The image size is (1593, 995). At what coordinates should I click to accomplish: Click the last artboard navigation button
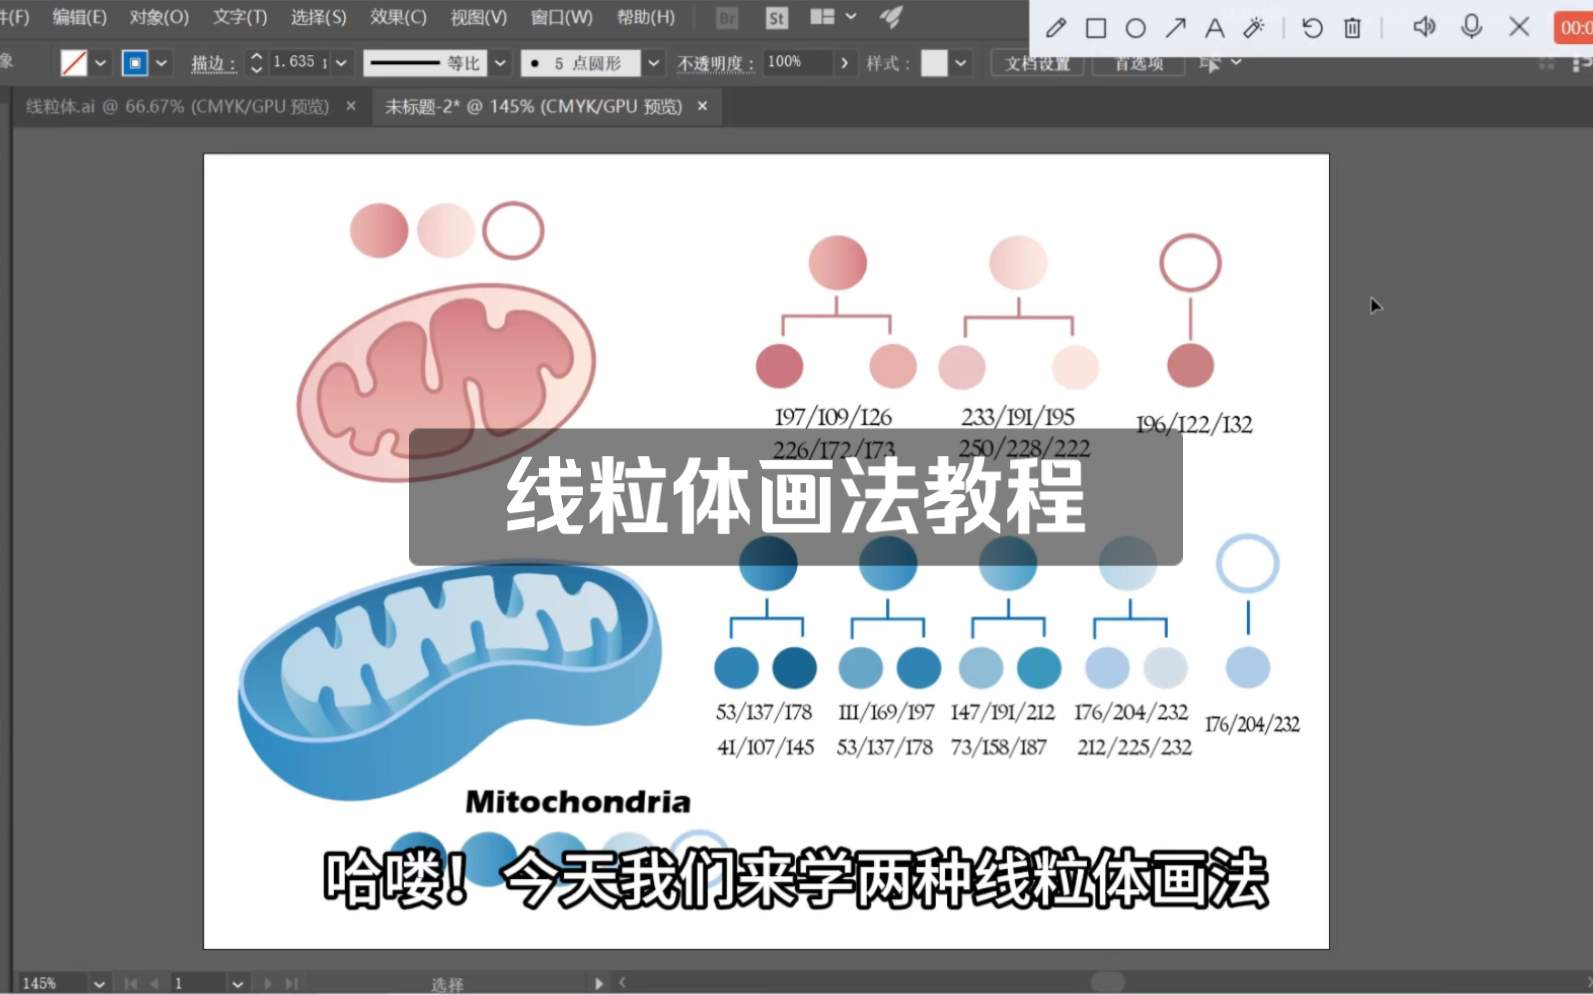coord(292,984)
